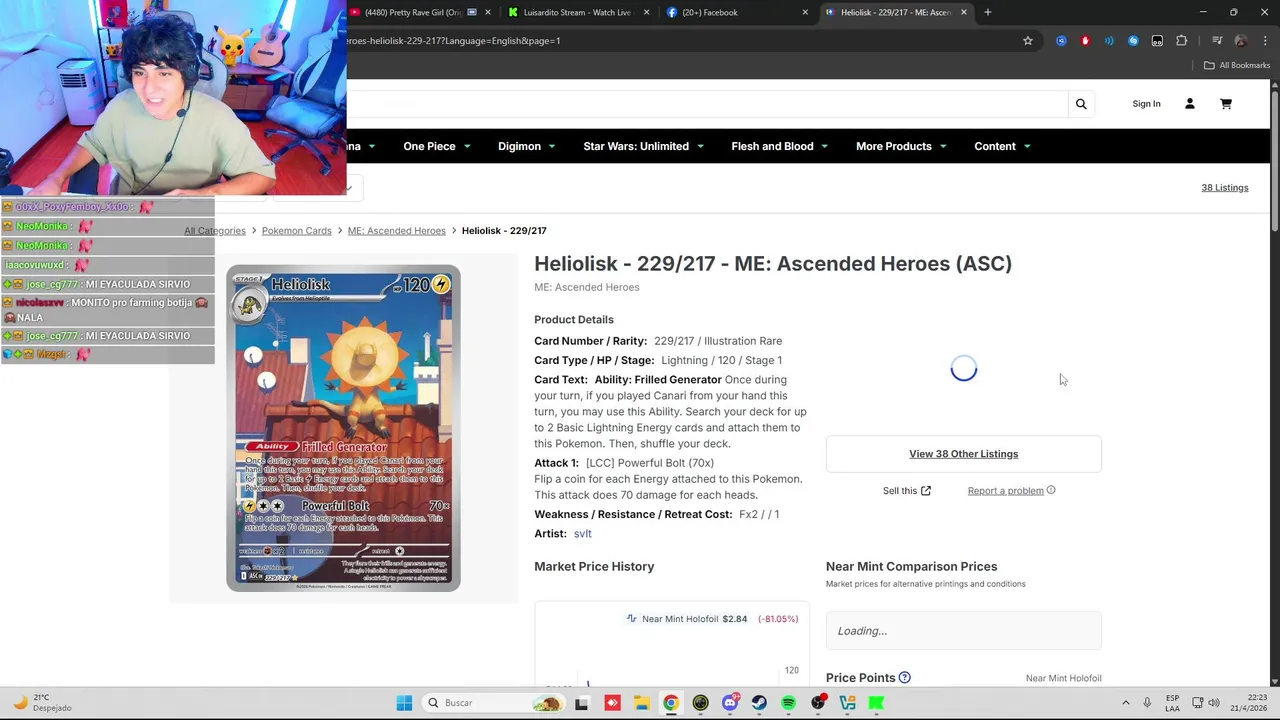
Task: Open Steam from the taskbar
Action: tap(759, 703)
